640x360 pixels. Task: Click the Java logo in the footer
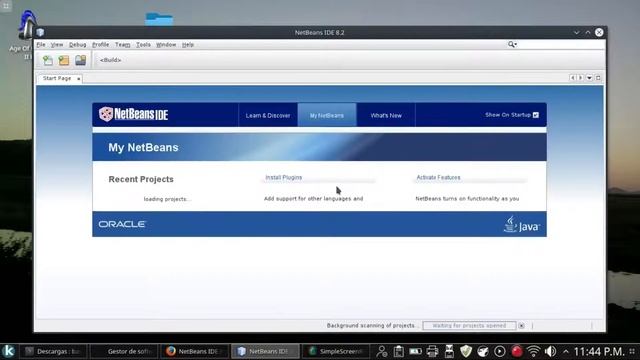point(522,224)
